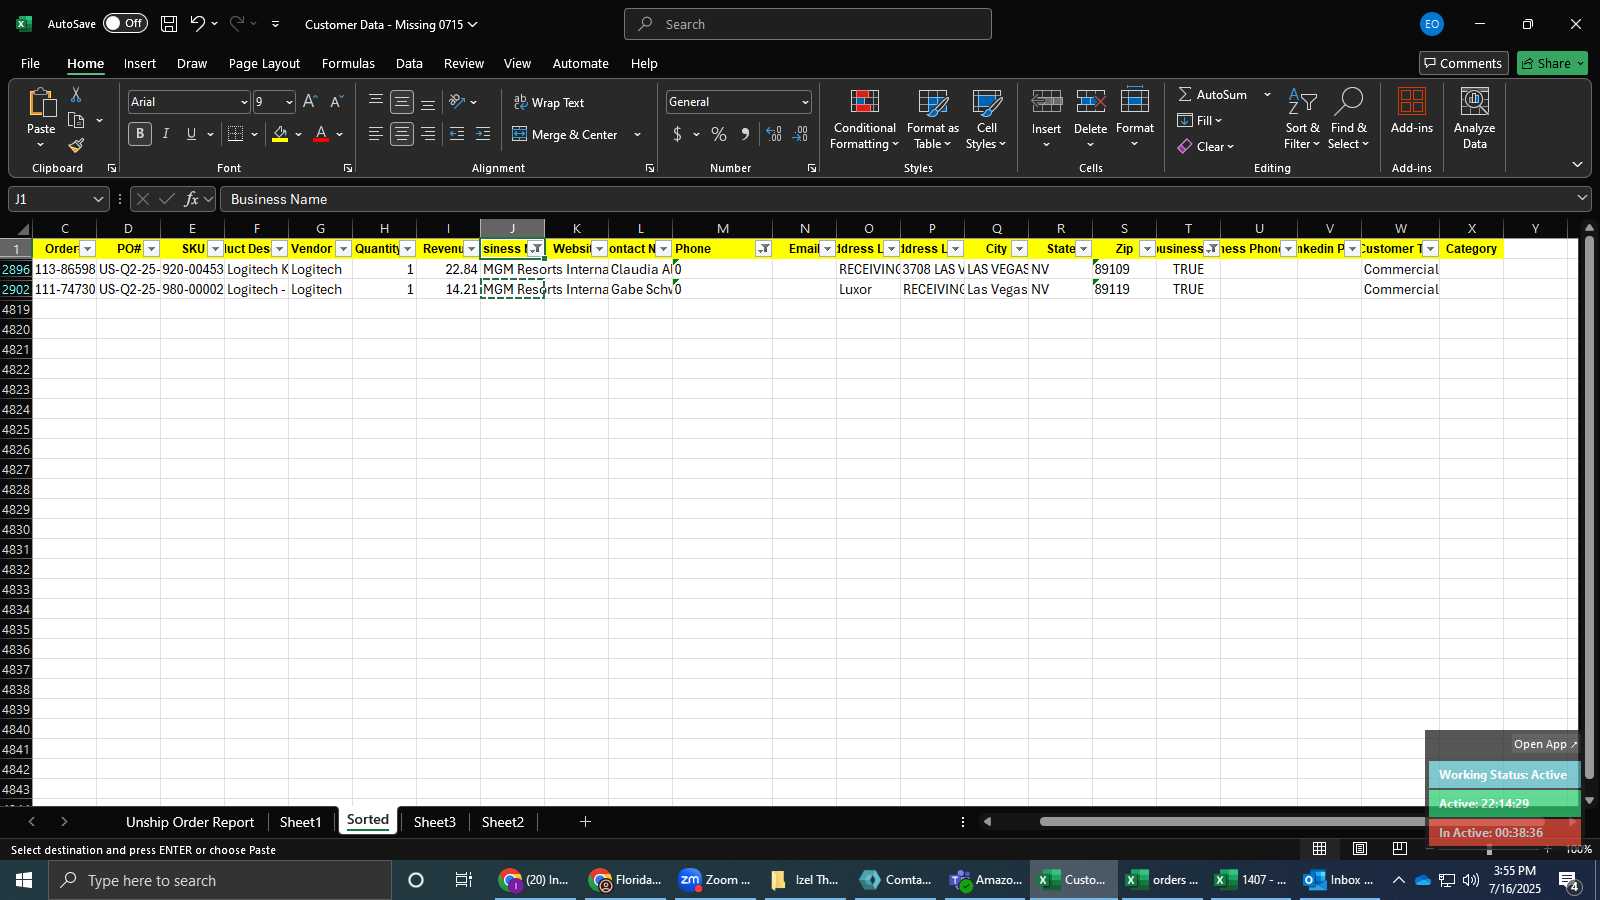Click the Decrease Indent icon
The height and width of the screenshot is (900, 1600).
coord(457,134)
